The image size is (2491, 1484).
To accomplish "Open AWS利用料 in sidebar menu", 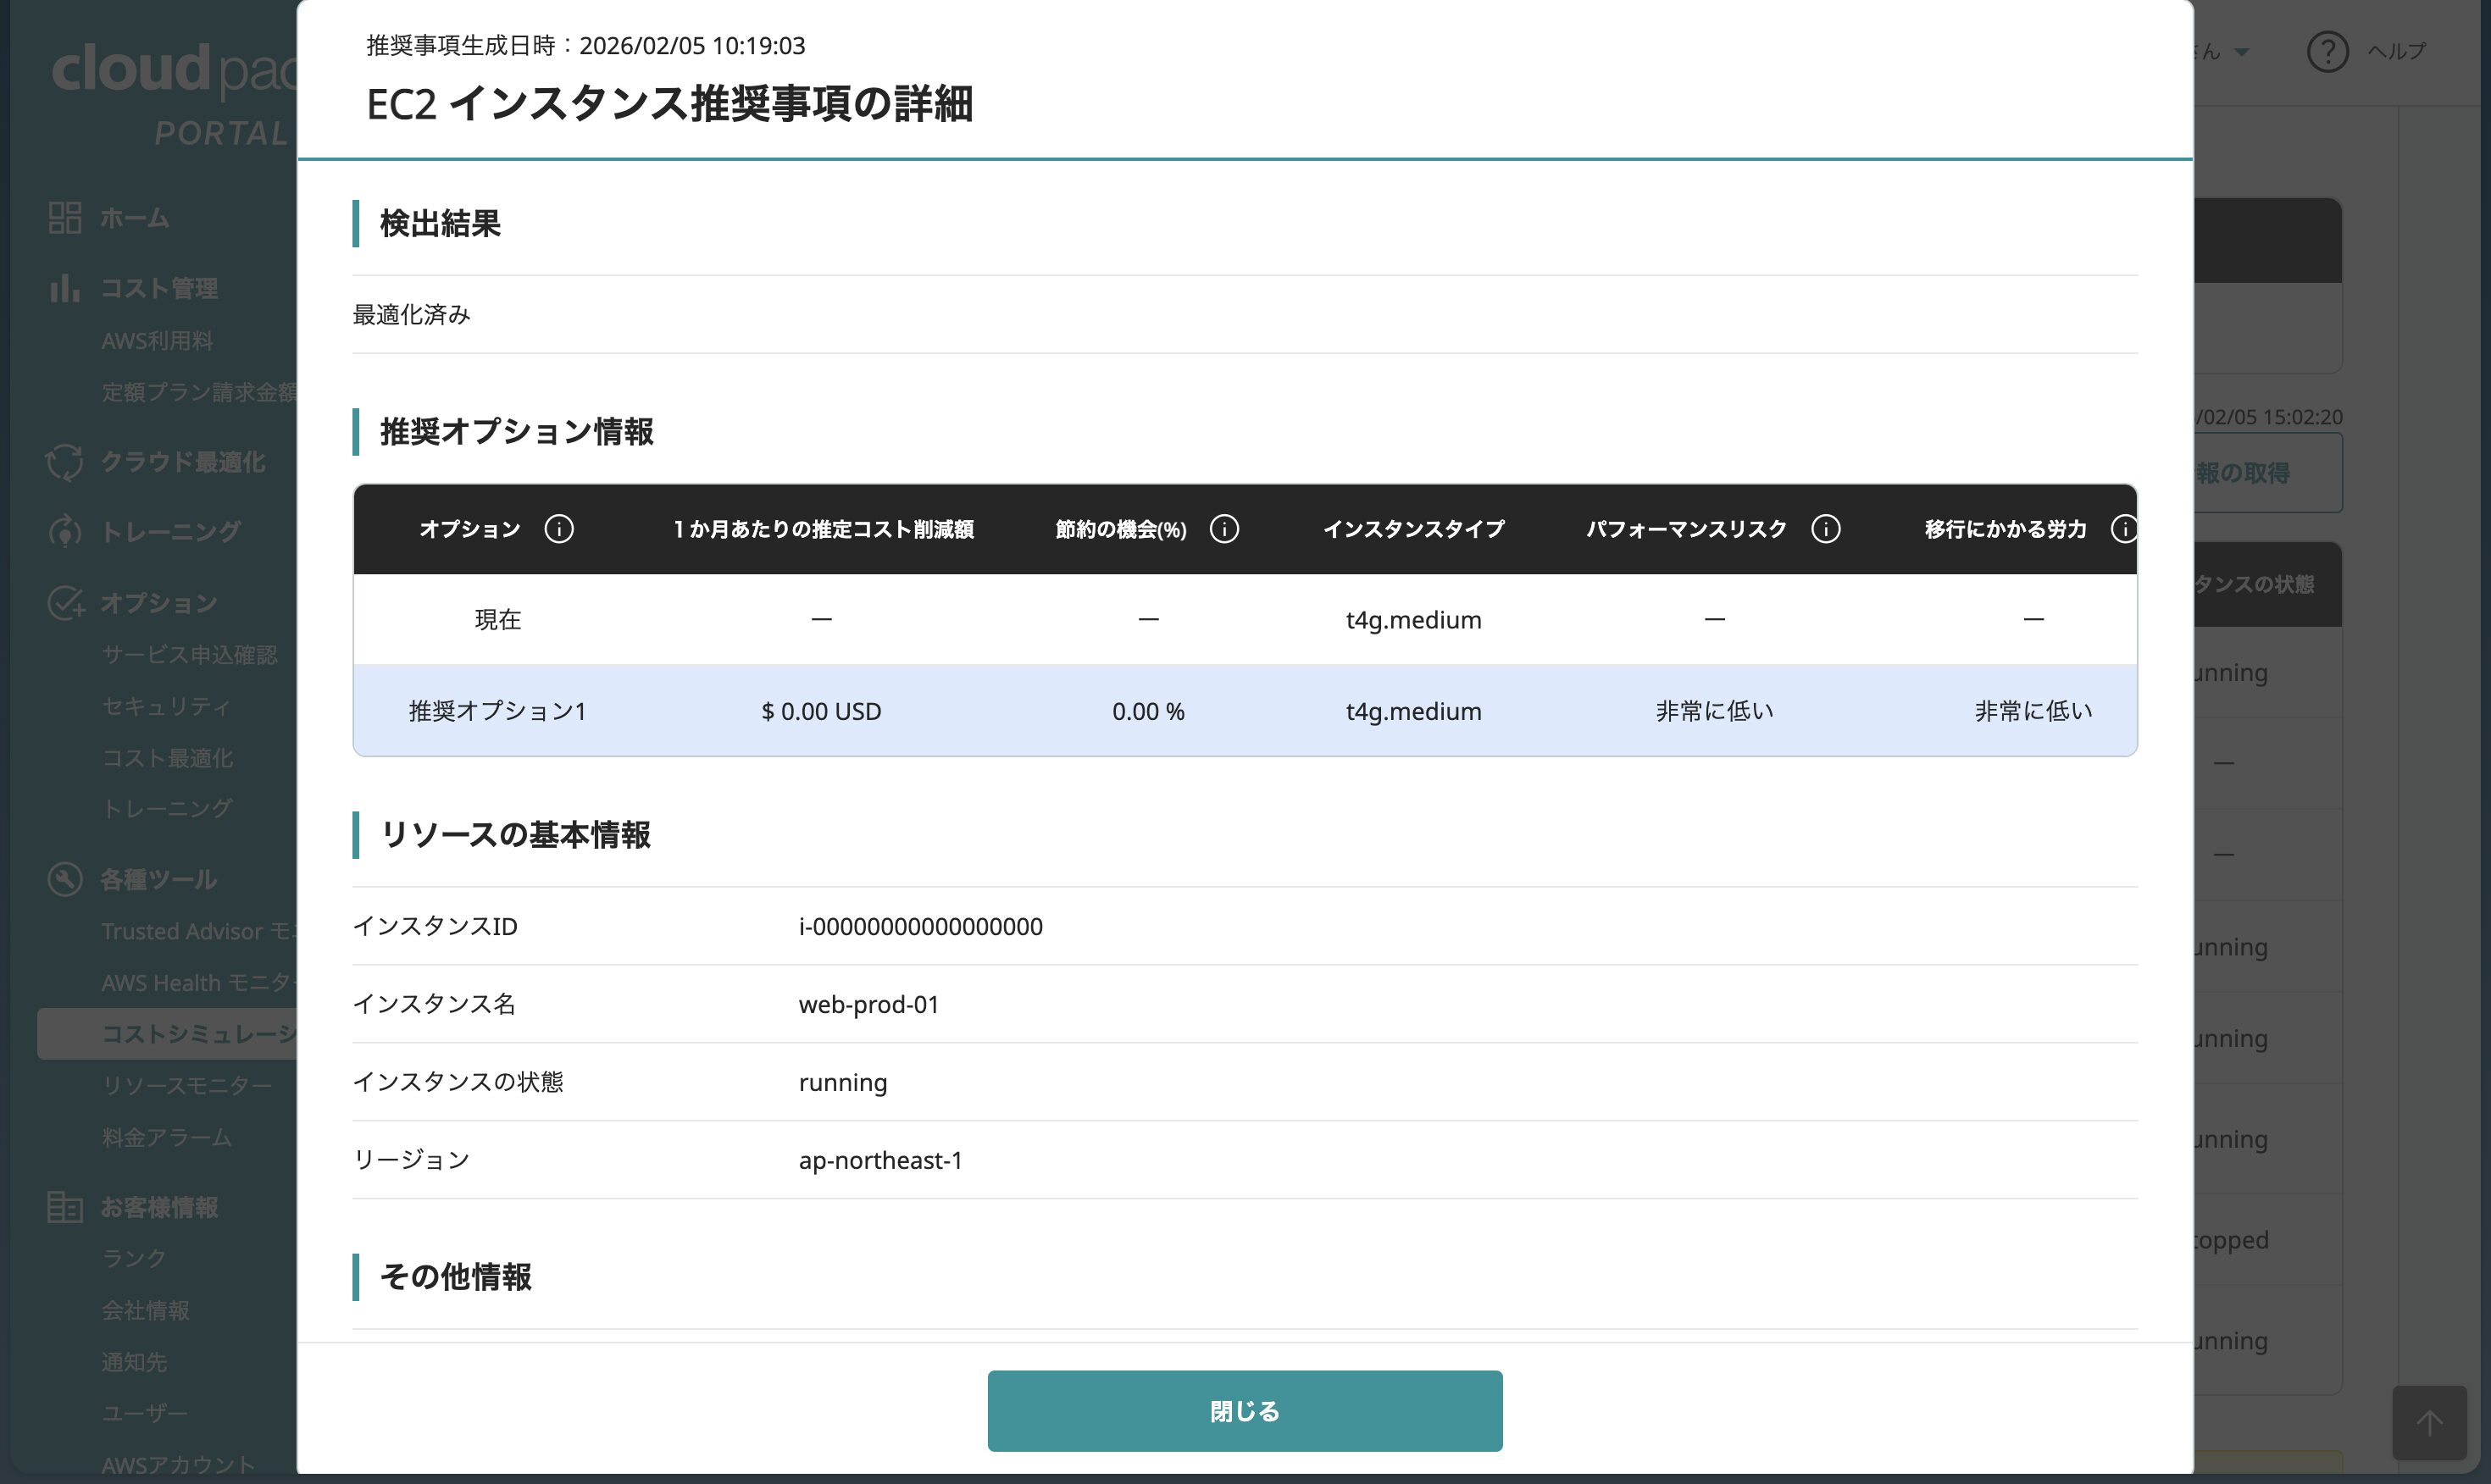I will pyautogui.click(x=157, y=341).
